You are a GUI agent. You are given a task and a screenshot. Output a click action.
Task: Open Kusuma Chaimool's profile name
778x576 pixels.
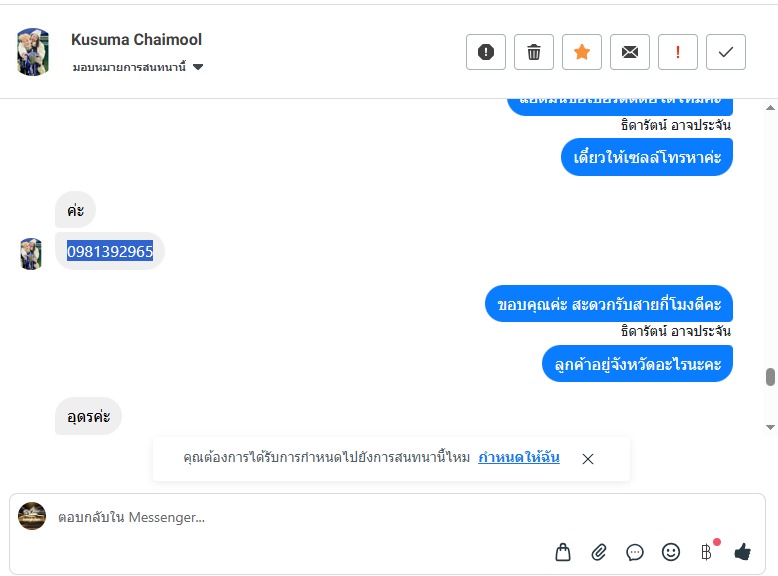(136, 40)
